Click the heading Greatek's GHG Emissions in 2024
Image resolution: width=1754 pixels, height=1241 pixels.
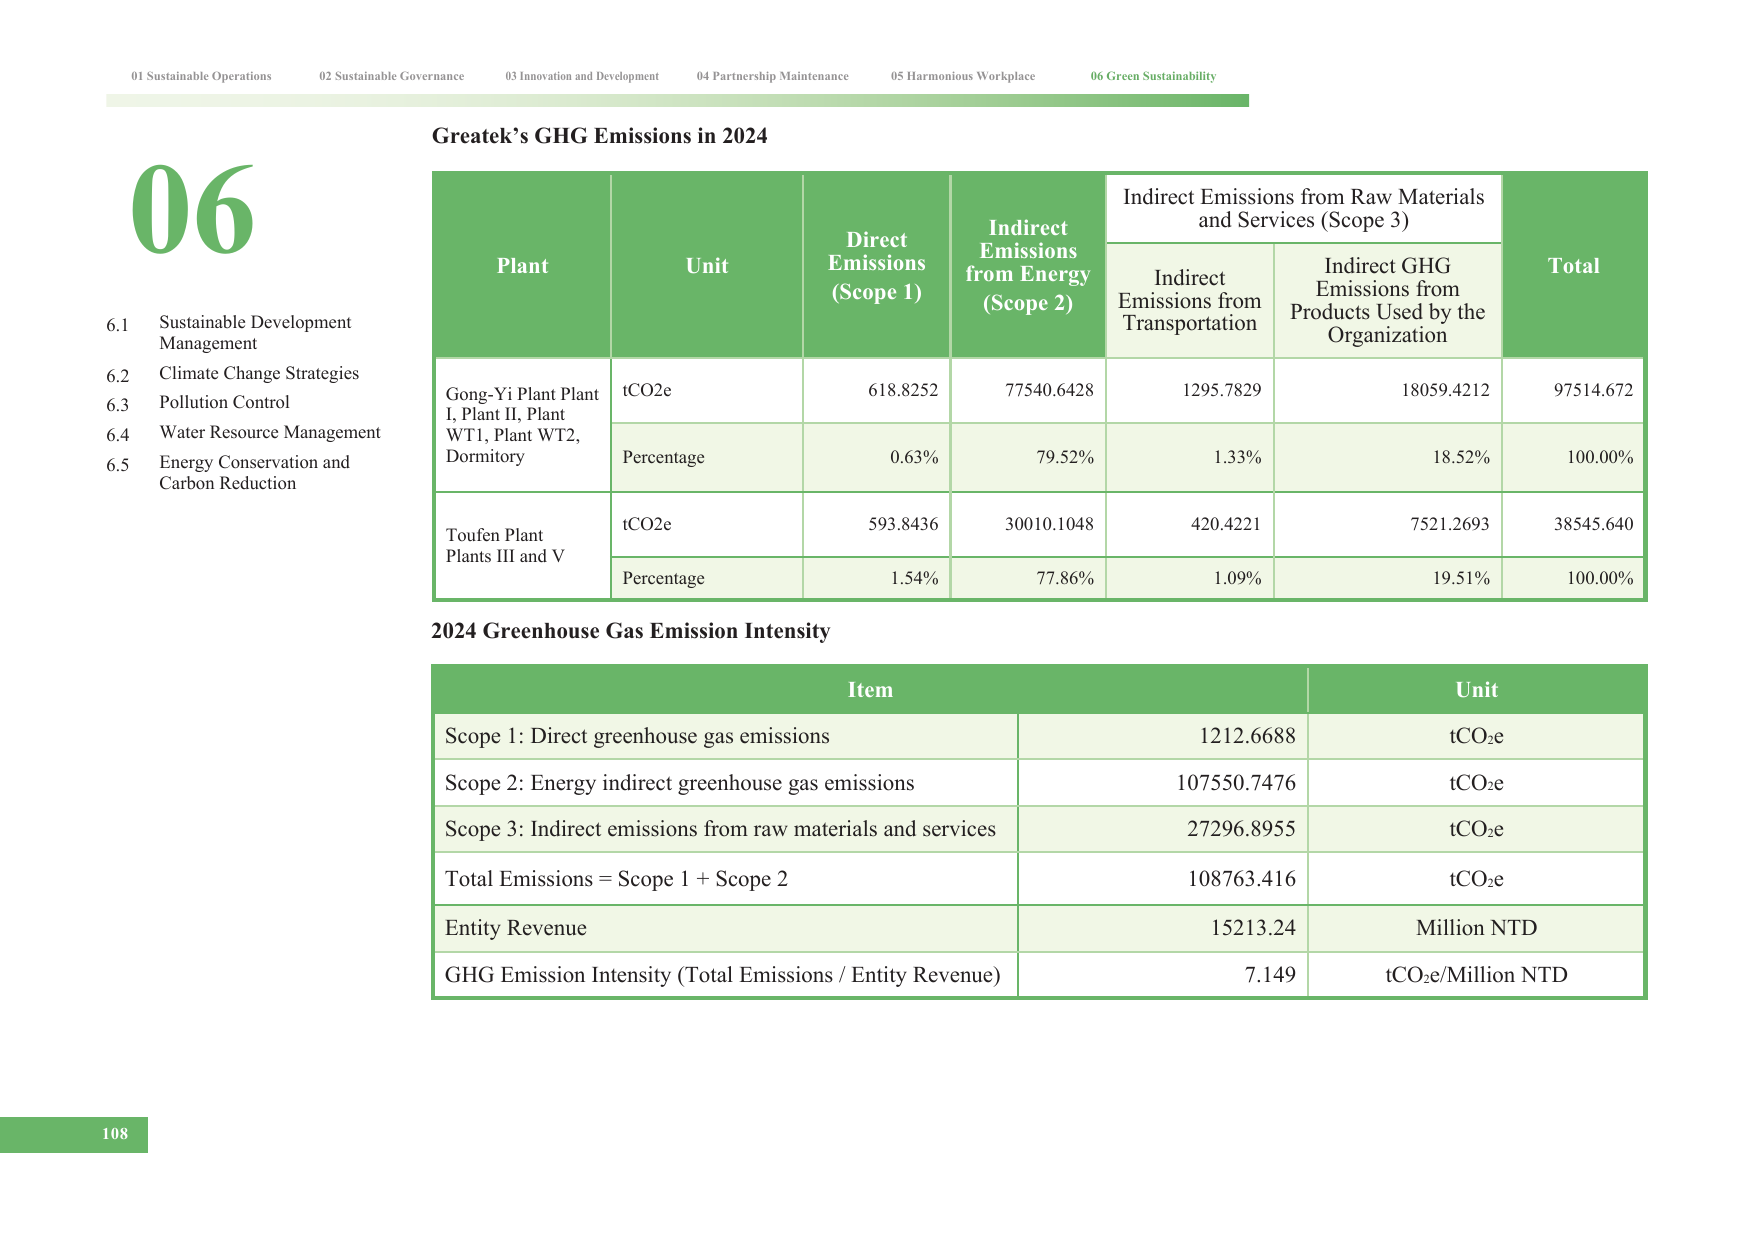[600, 136]
